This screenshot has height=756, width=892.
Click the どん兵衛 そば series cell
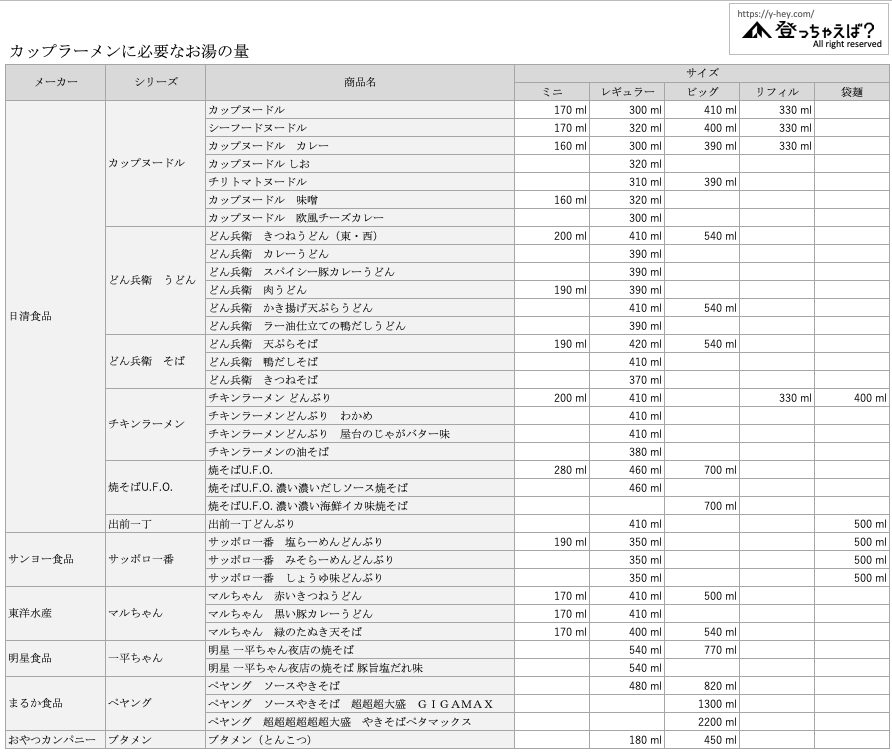156,362
